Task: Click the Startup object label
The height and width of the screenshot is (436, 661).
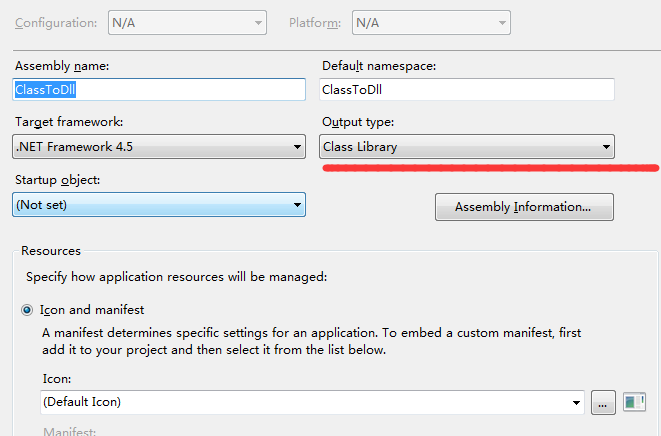Action: [58, 180]
